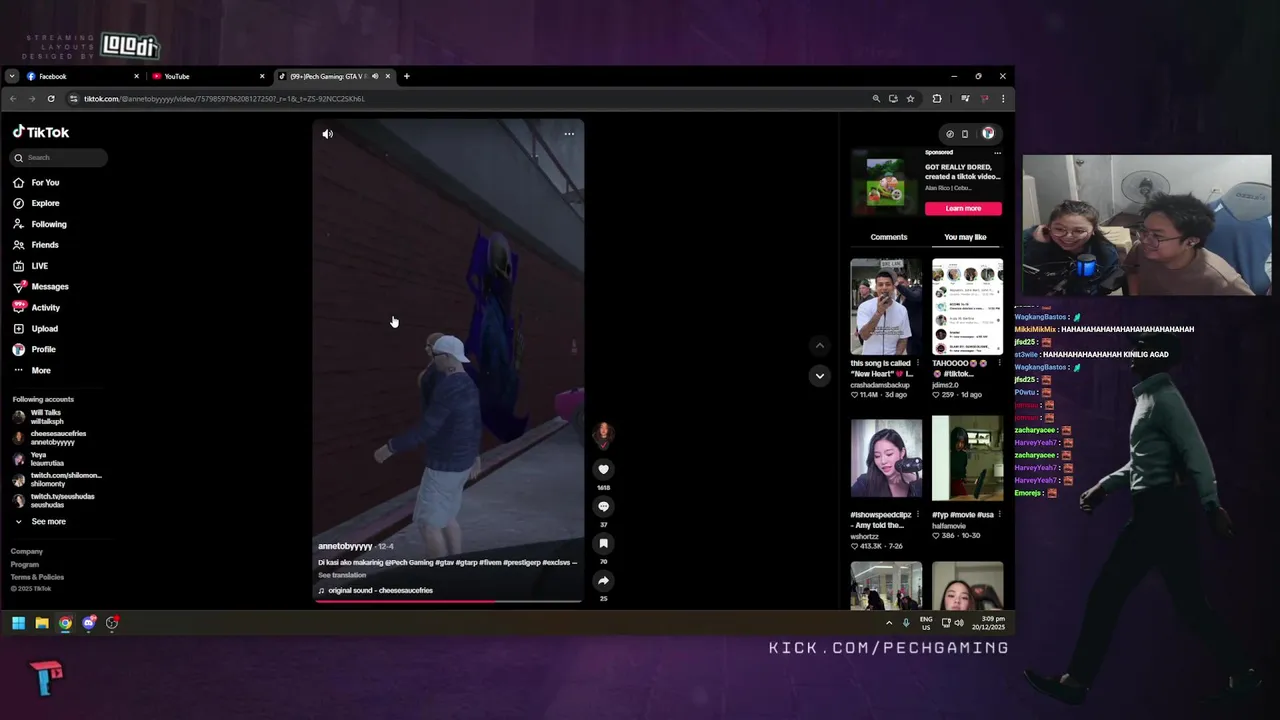Image resolution: width=1280 pixels, height=720 pixels.
Task: Click the TikTok logo
Action: [x=41, y=132]
